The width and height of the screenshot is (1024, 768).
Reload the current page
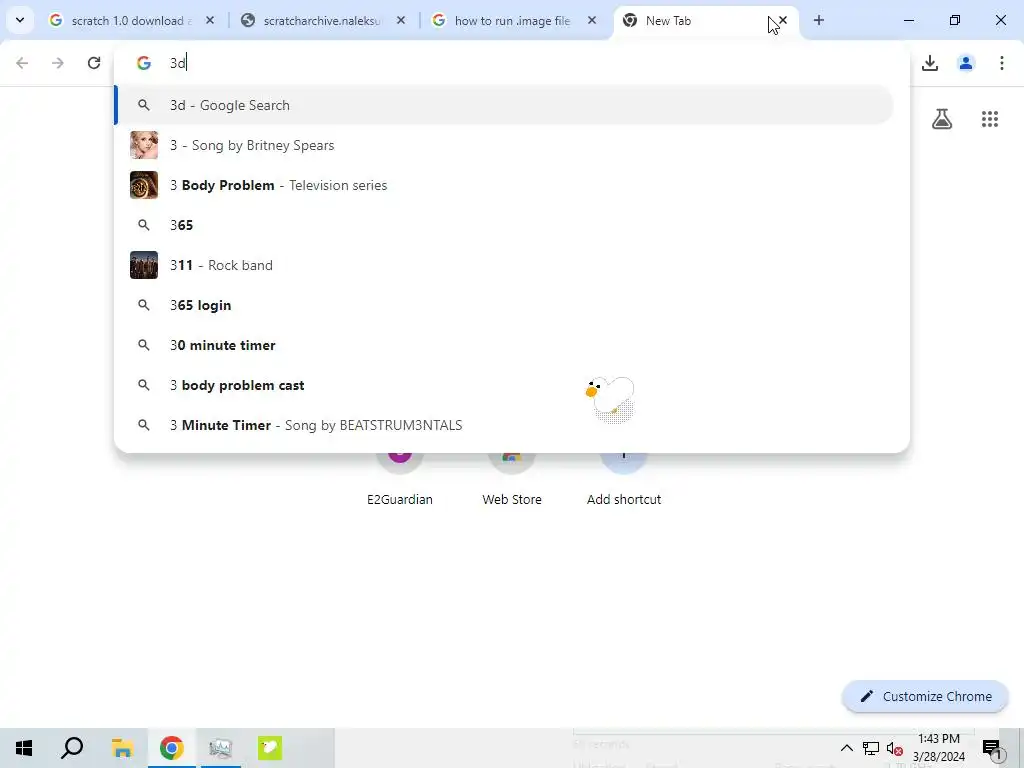(x=94, y=63)
